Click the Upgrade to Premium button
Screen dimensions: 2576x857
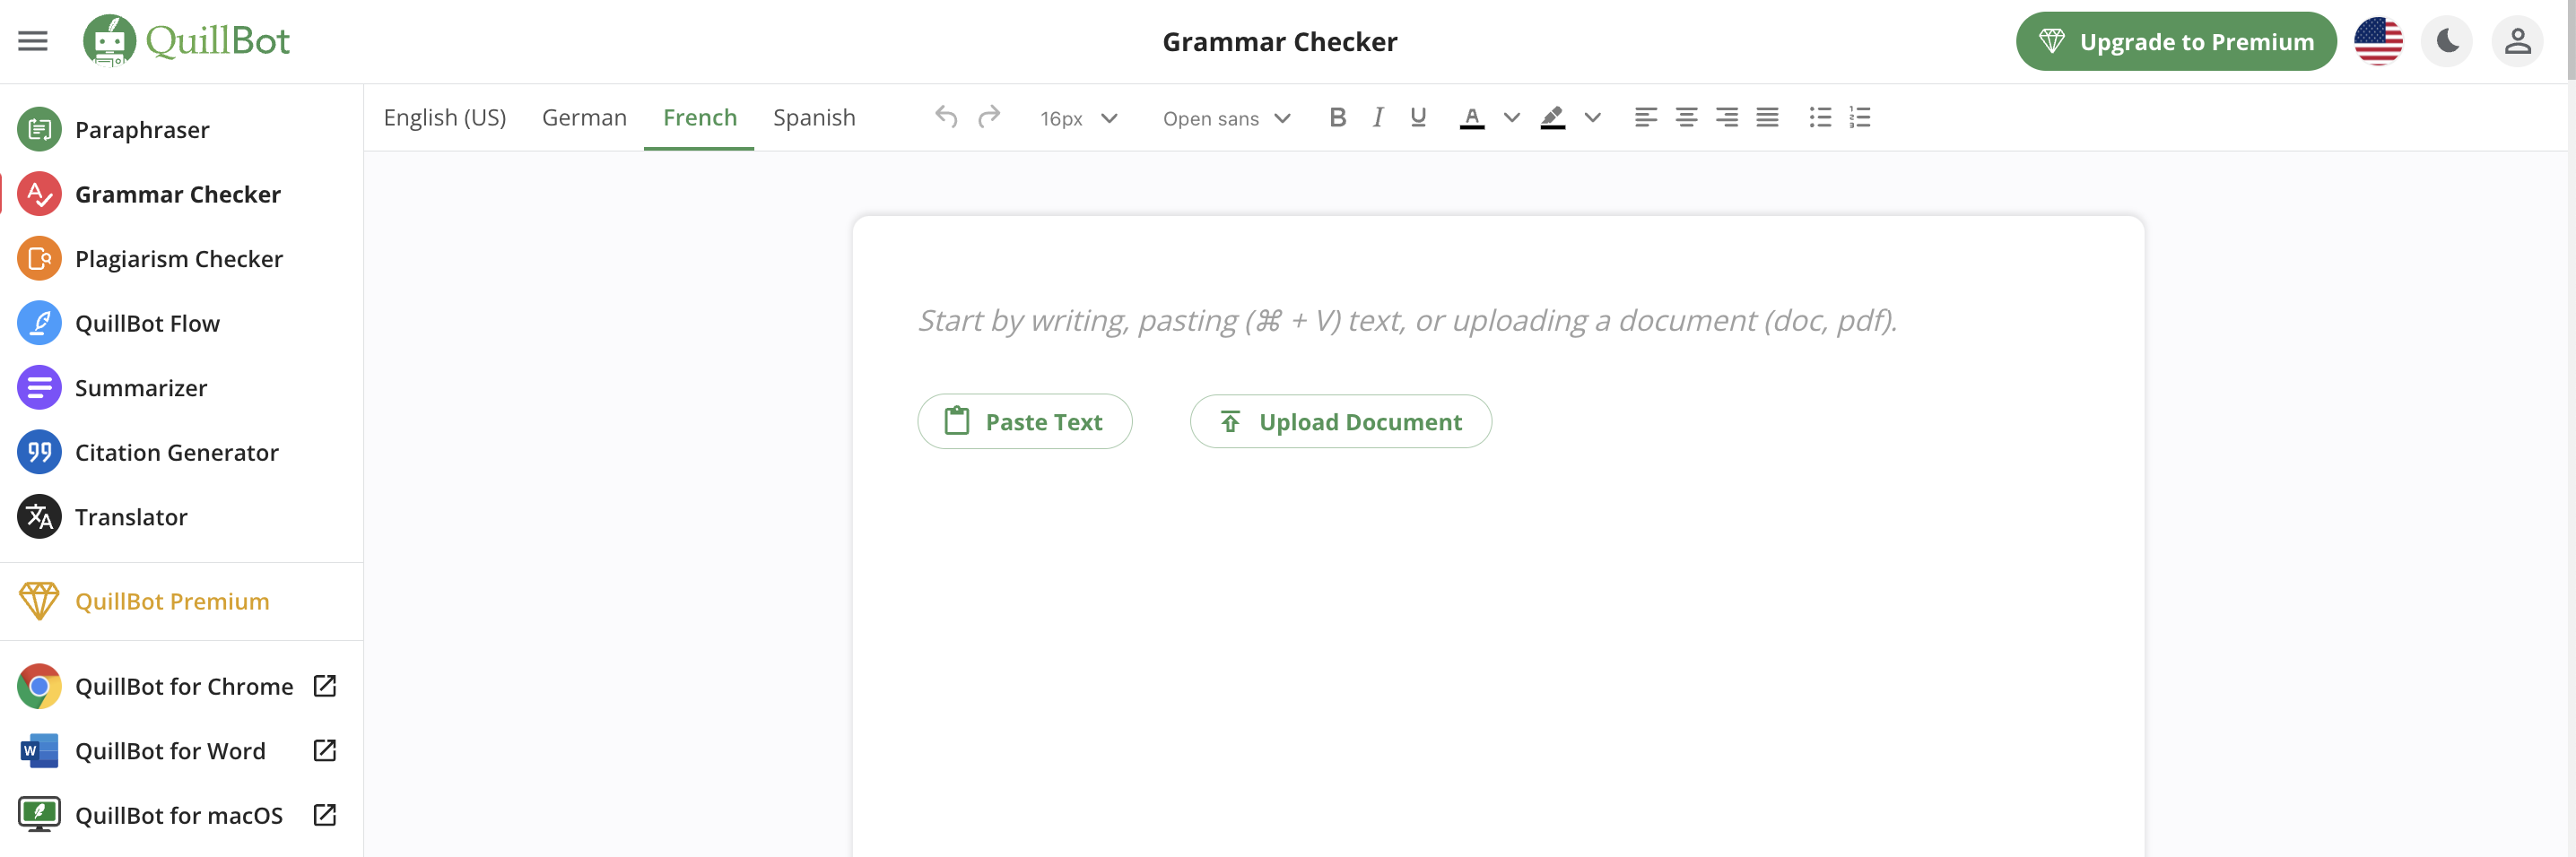point(2176,41)
